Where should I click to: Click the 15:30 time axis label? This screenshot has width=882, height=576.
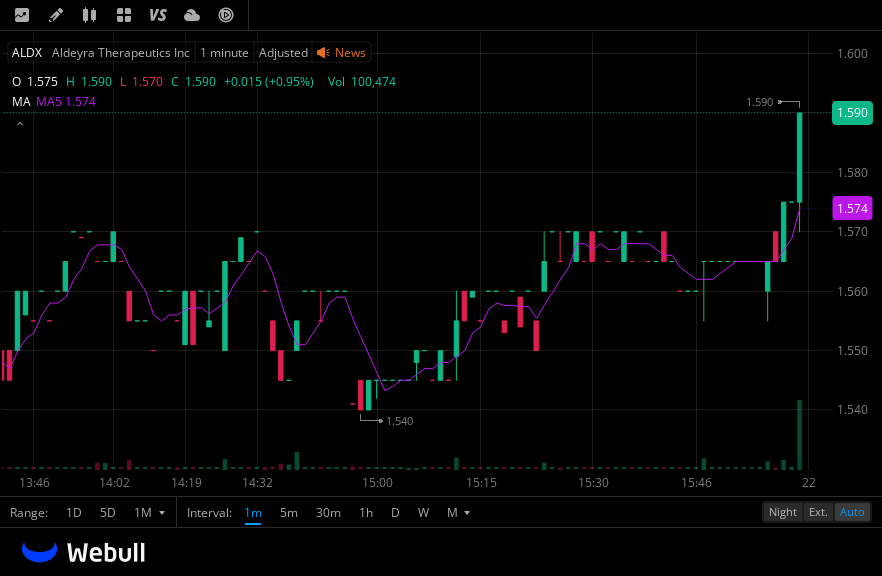(x=593, y=483)
